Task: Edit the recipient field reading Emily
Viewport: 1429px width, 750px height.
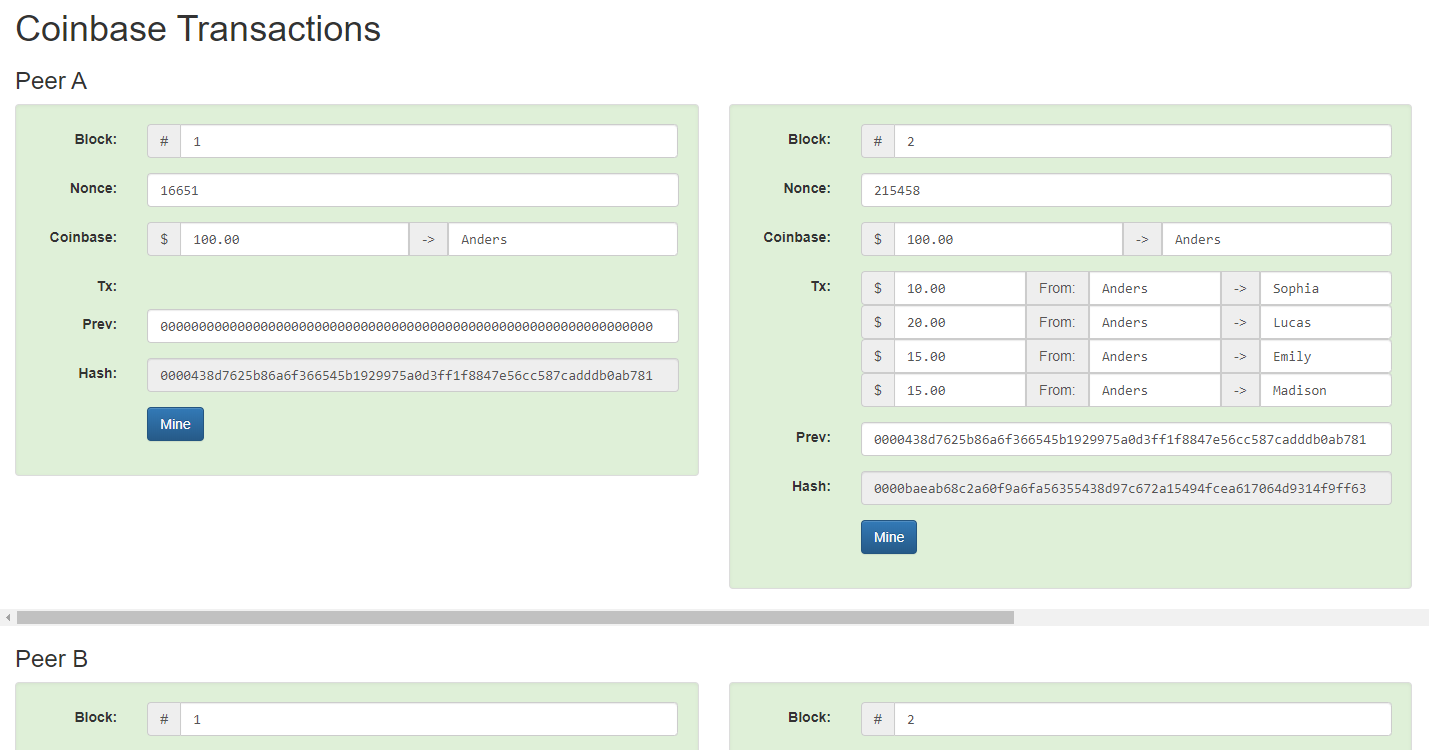Action: click(1326, 356)
